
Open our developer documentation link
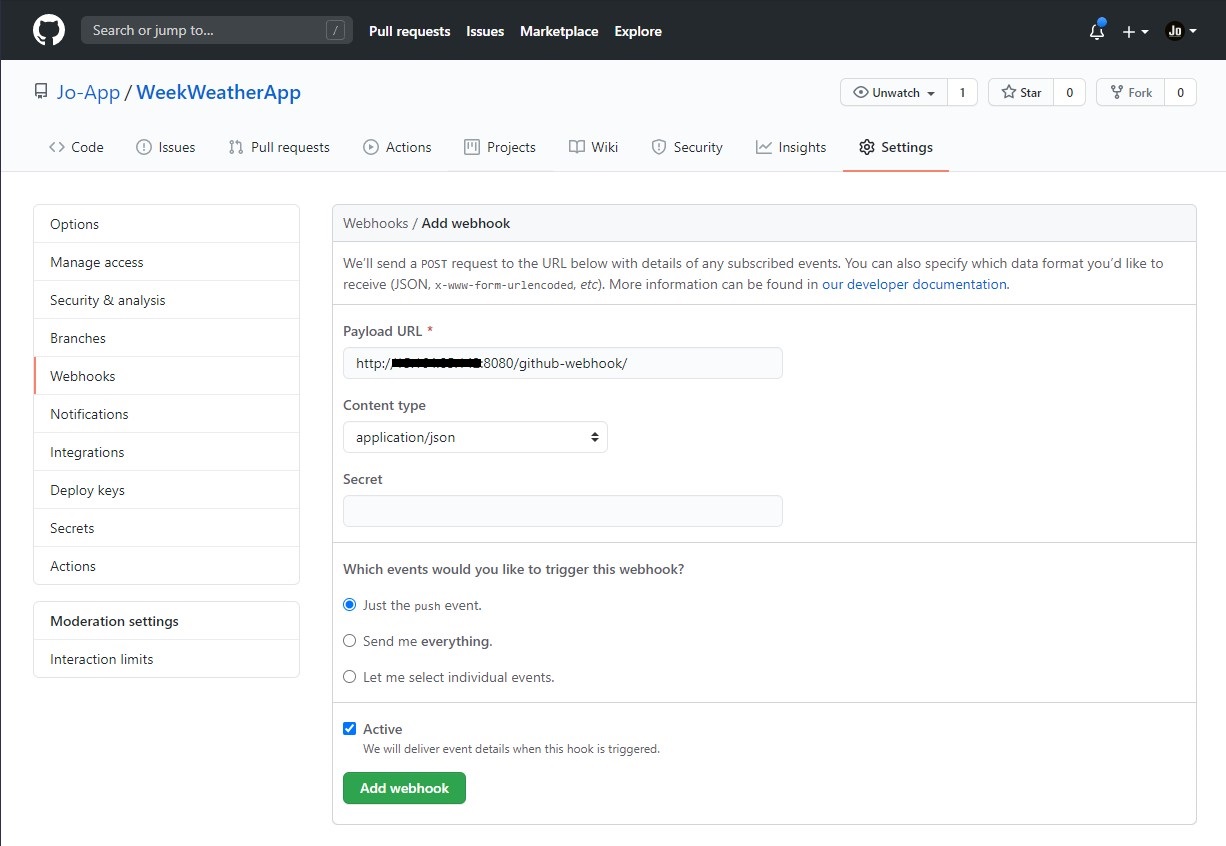click(x=914, y=284)
